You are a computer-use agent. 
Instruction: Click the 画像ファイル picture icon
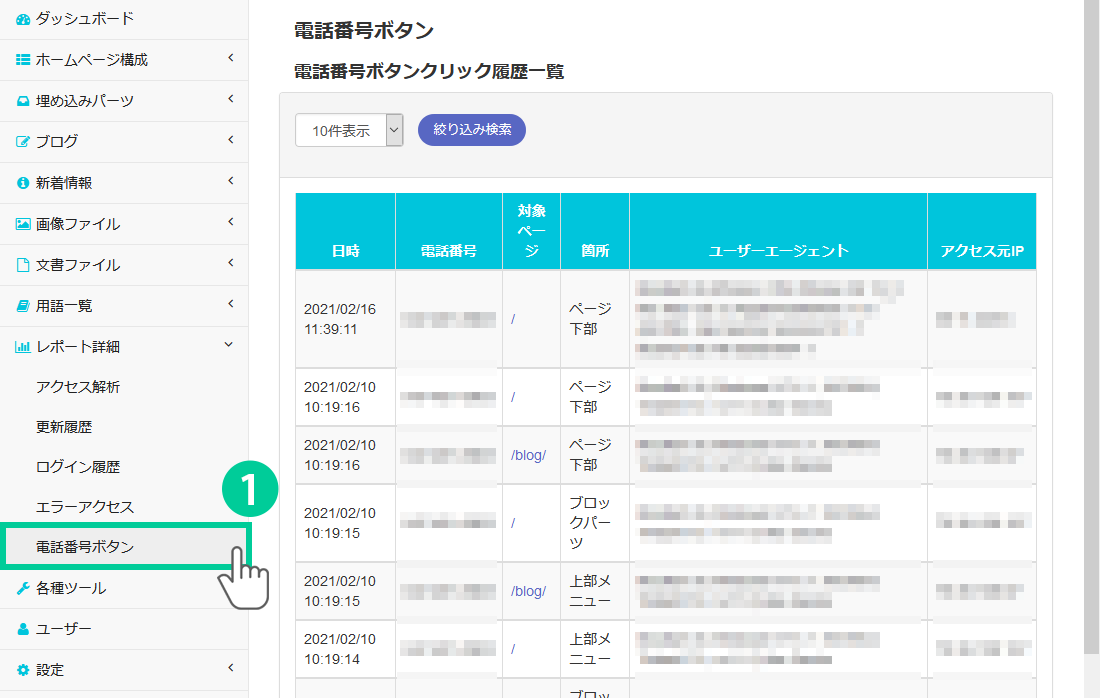23,224
